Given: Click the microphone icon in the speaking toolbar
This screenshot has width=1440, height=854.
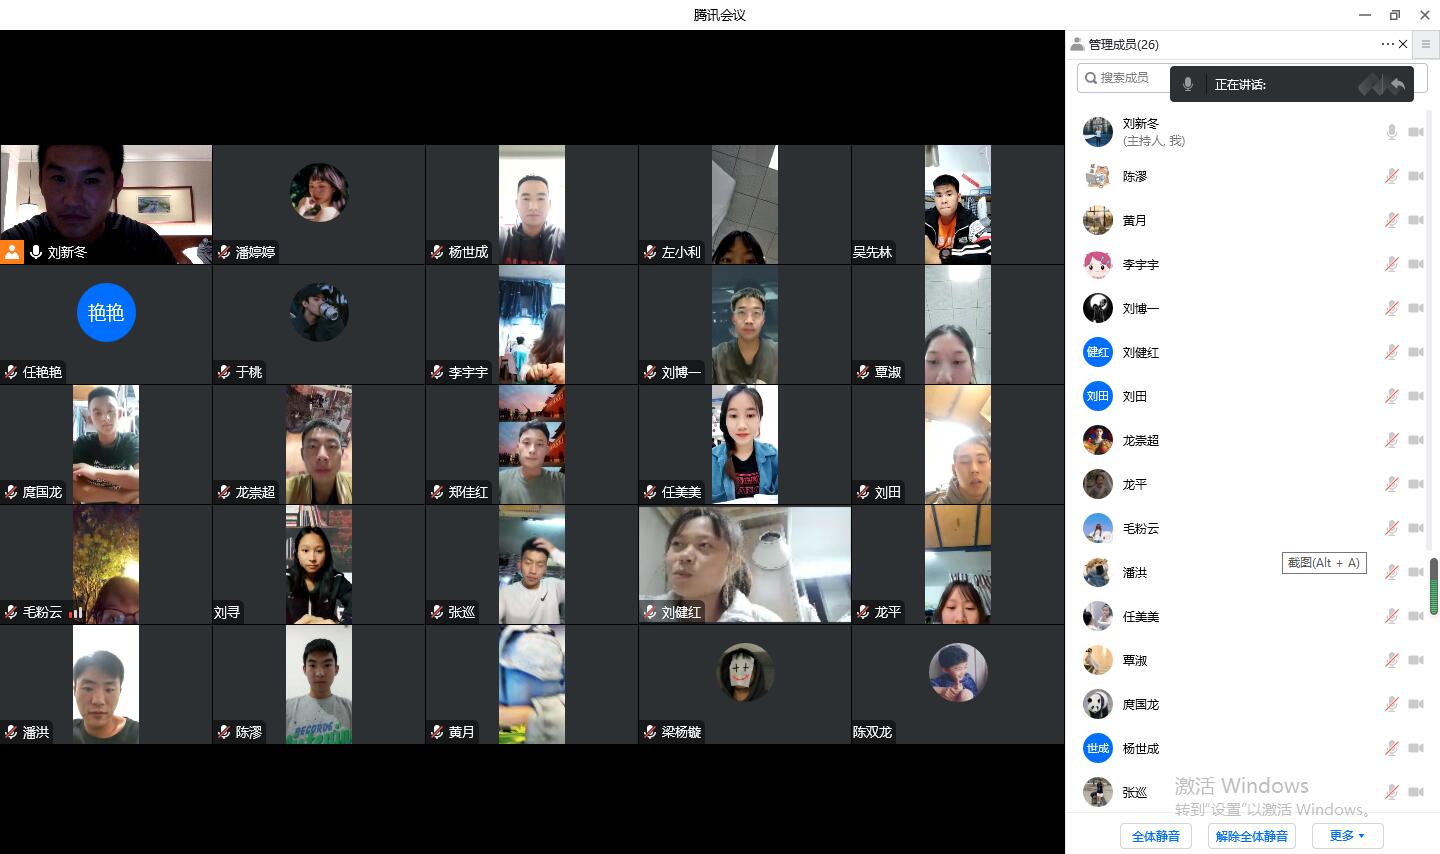Looking at the screenshot, I should (1188, 85).
